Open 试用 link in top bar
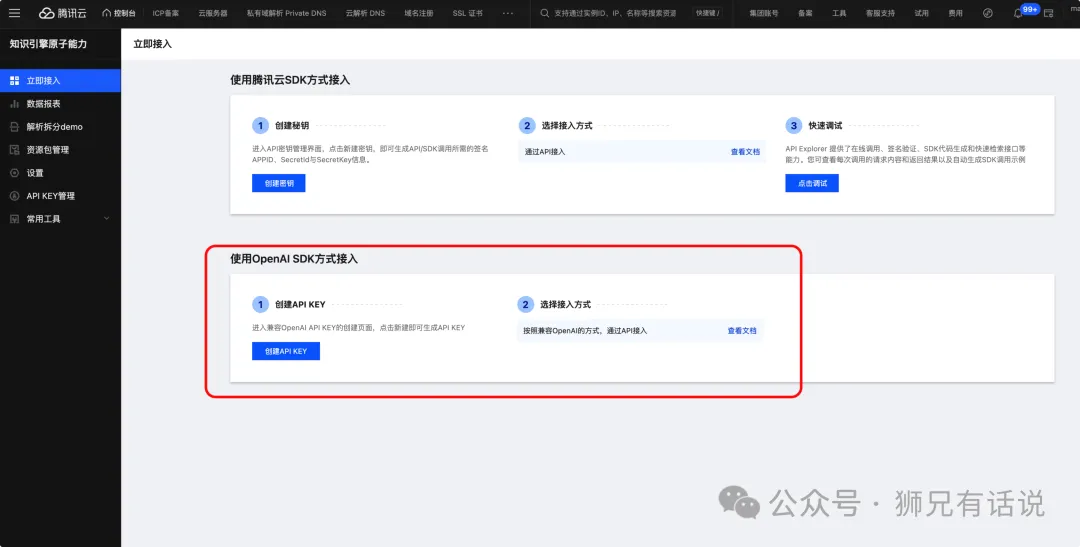1080x547 pixels. pos(921,13)
